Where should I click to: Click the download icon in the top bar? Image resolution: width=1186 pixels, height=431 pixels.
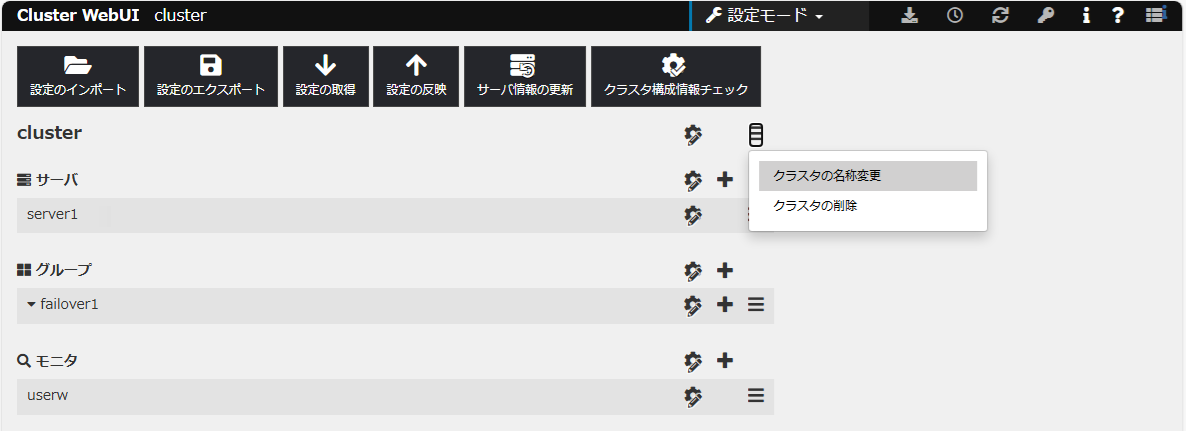[x=909, y=16]
